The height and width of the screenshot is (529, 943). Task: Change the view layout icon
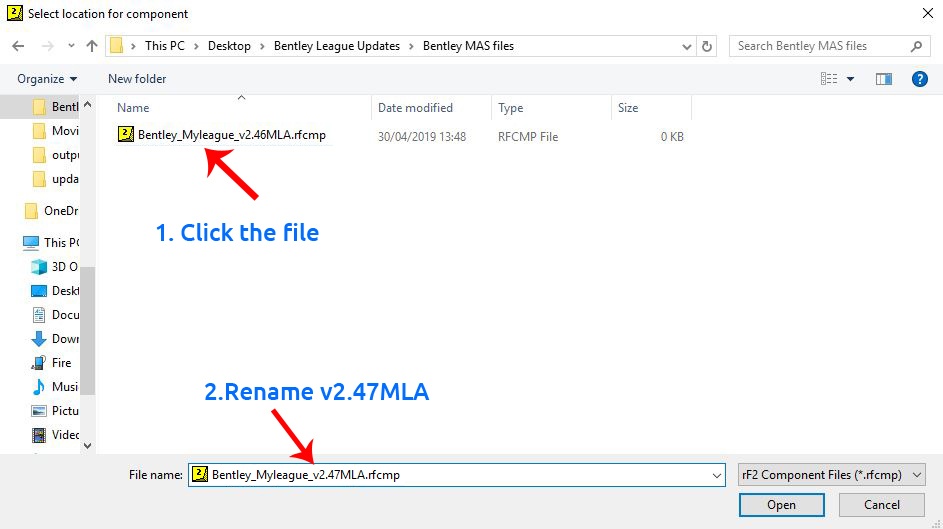[x=829, y=79]
